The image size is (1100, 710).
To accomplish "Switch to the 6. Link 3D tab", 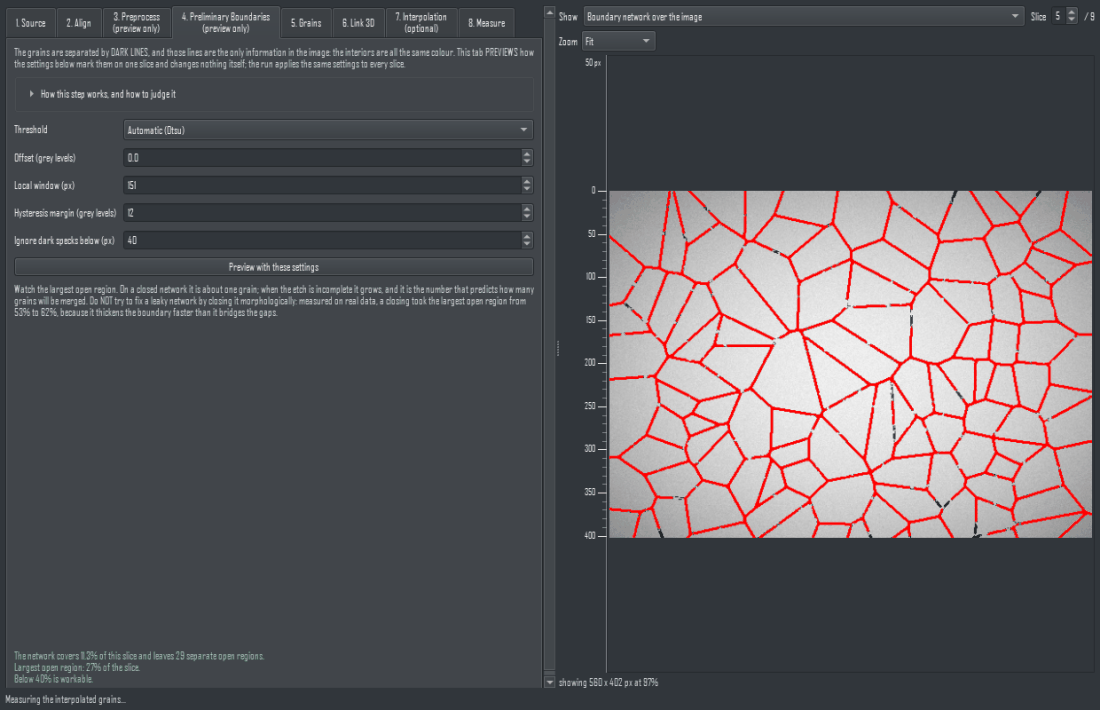I will pos(358,23).
